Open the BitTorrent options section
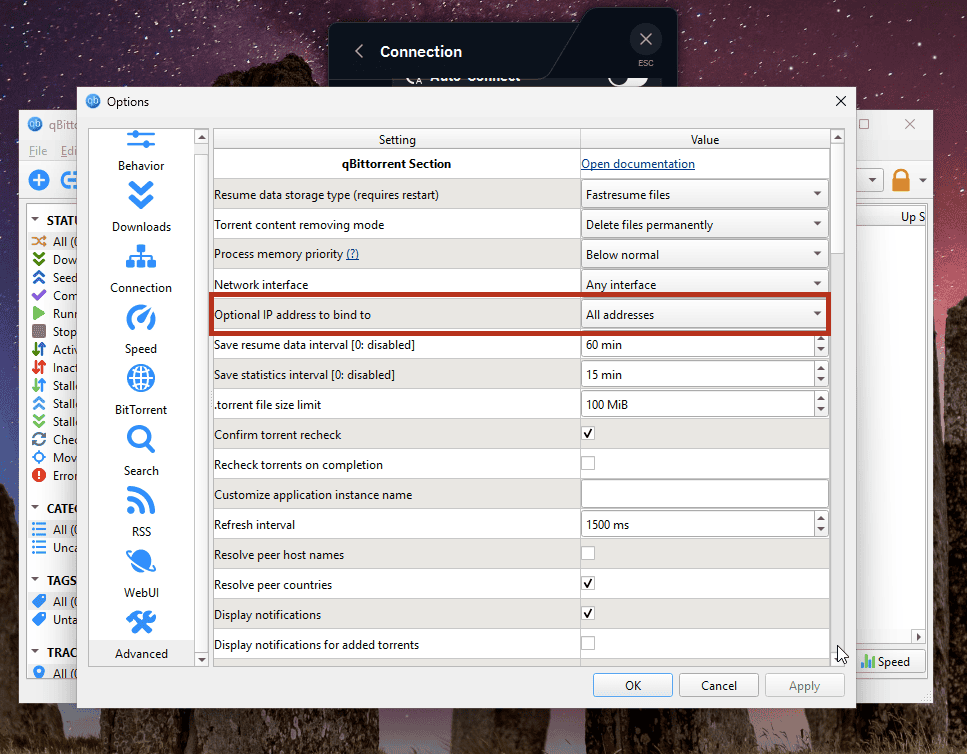The height and width of the screenshot is (754, 967). tap(141, 390)
